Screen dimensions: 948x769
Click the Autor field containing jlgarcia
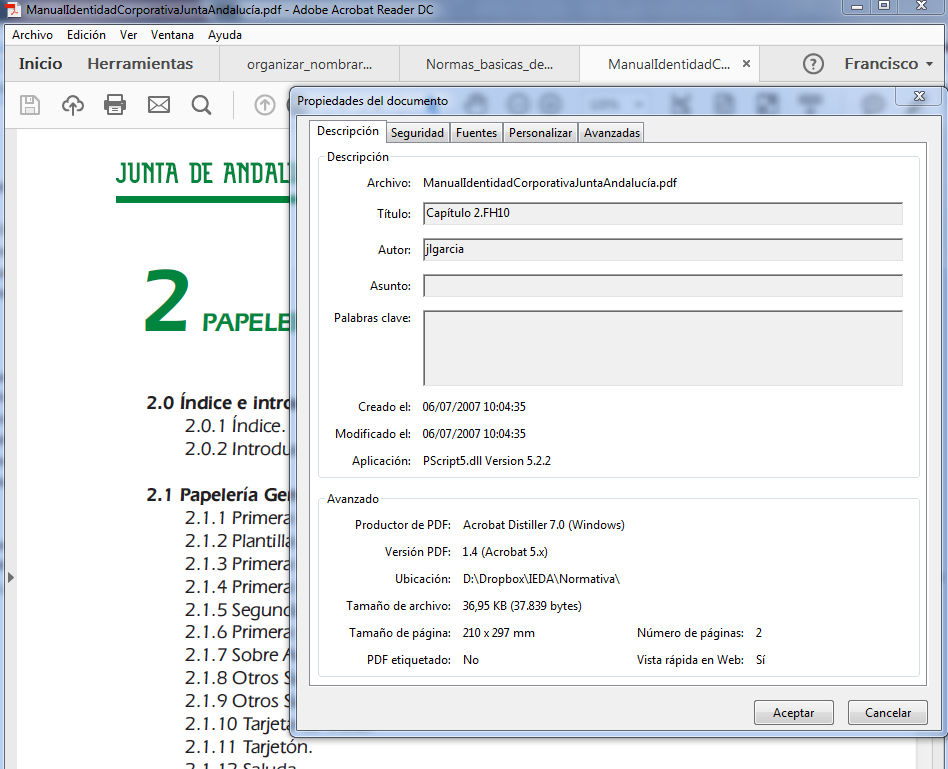click(x=663, y=250)
